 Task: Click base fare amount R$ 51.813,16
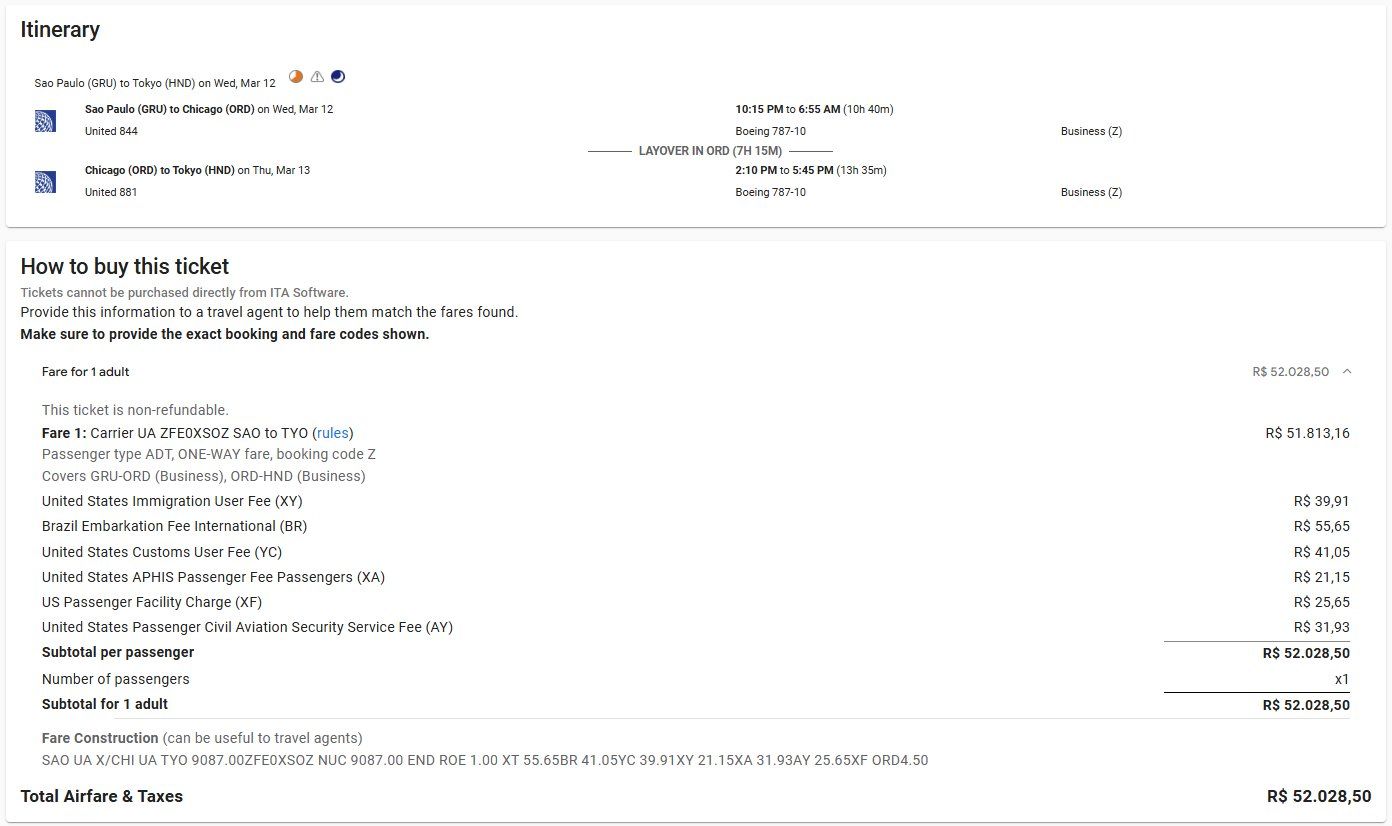[1307, 433]
